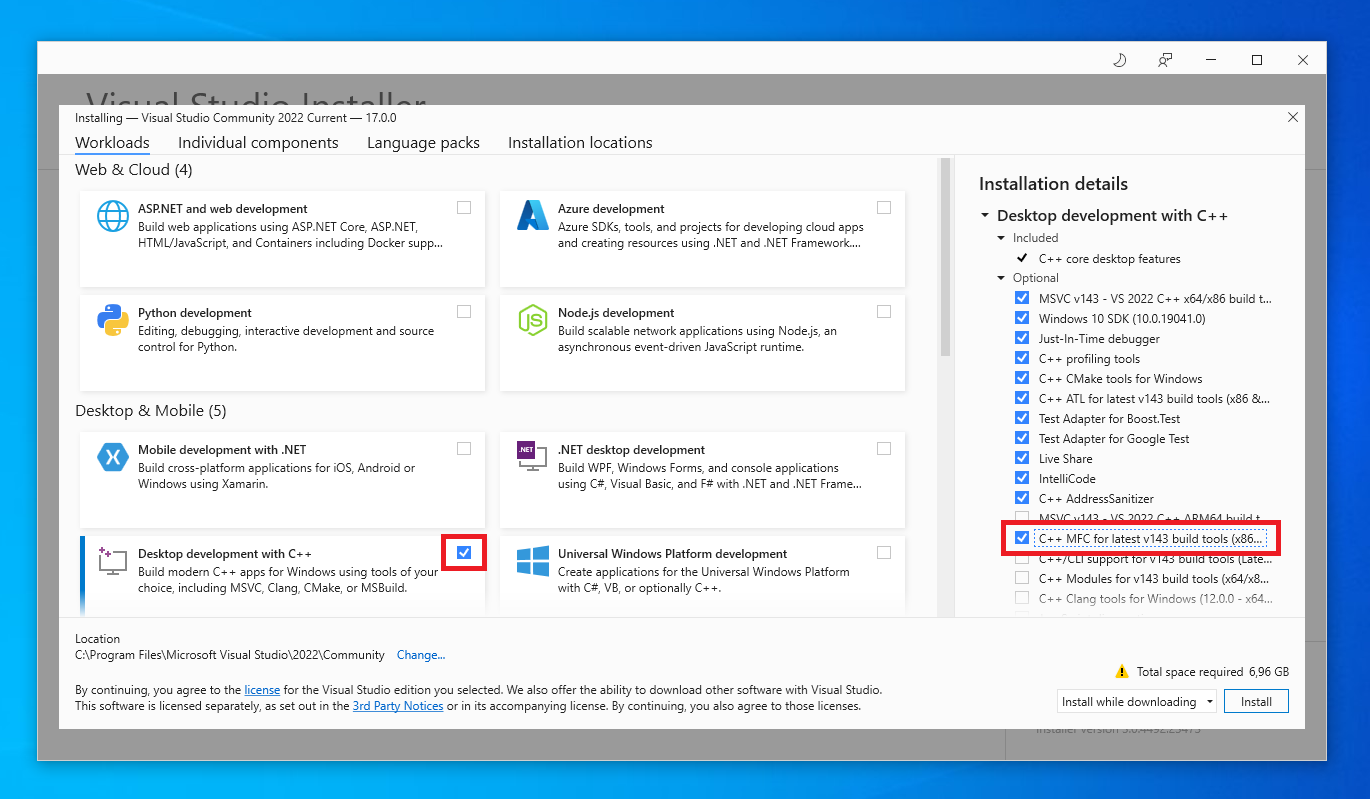Uncheck C++ profiling tools option

coord(1022,358)
